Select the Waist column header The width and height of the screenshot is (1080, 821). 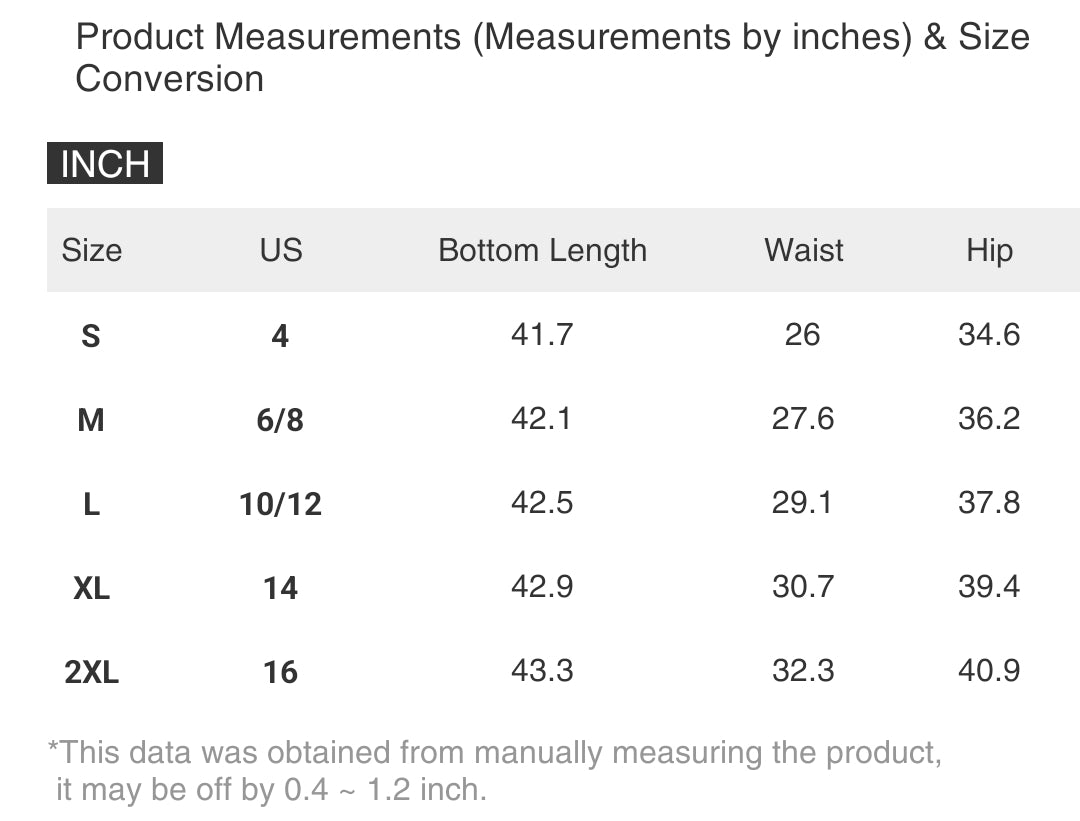(803, 250)
